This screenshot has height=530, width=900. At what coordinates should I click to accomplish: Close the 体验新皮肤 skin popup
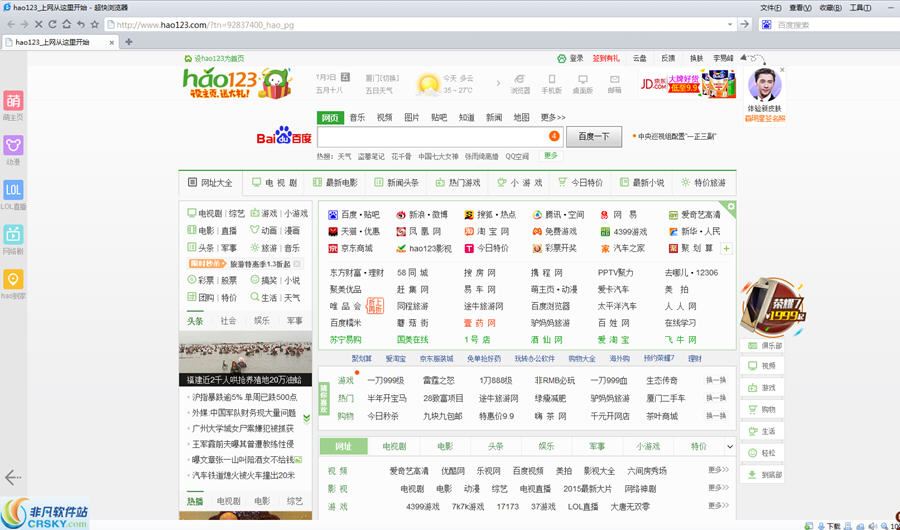[x=782, y=69]
